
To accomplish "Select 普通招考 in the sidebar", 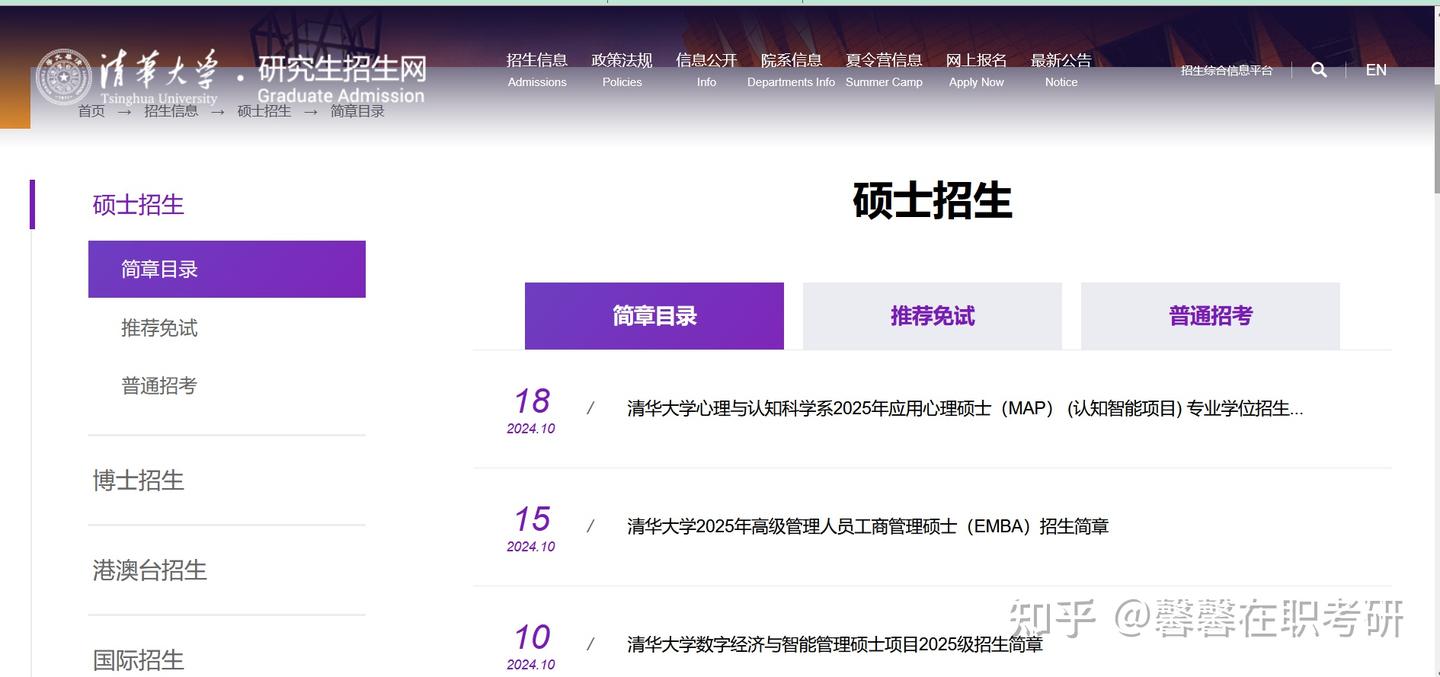I will tap(159, 386).
